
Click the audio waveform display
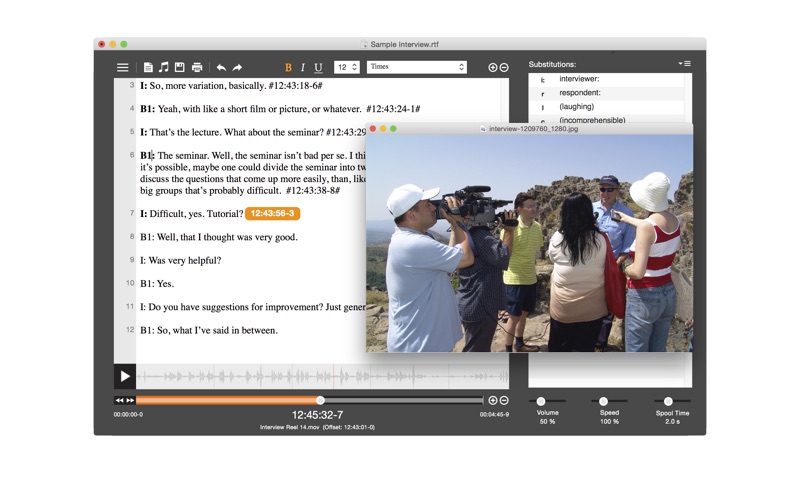322,377
